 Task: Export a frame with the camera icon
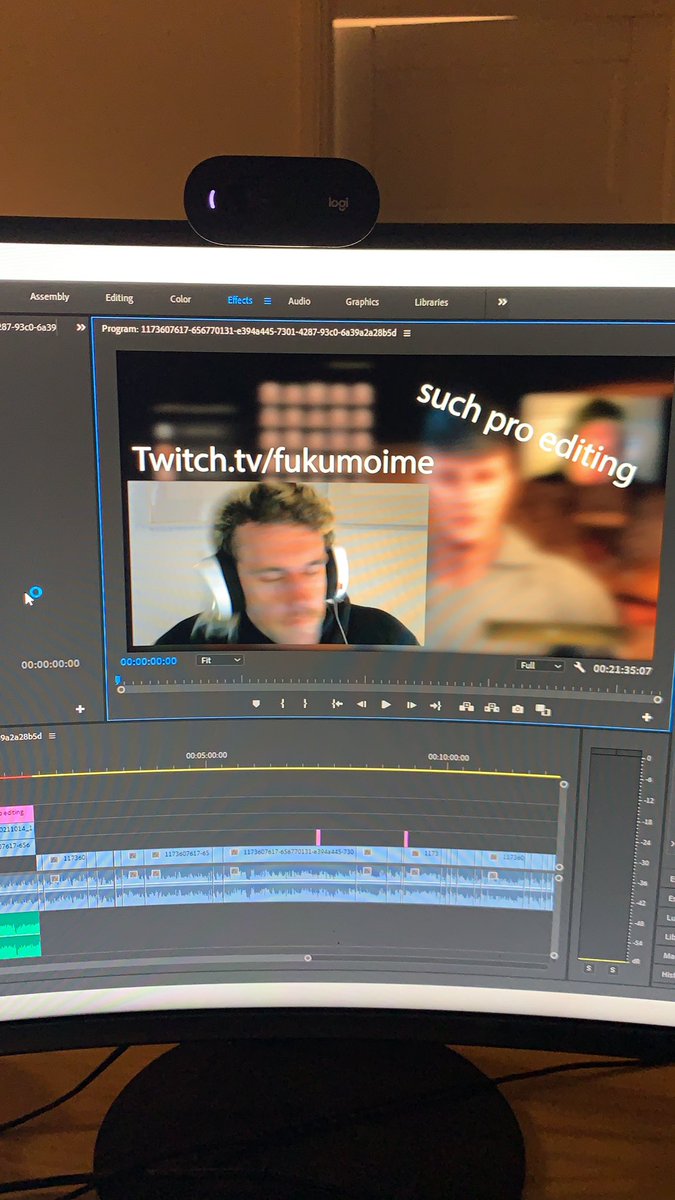[x=517, y=708]
